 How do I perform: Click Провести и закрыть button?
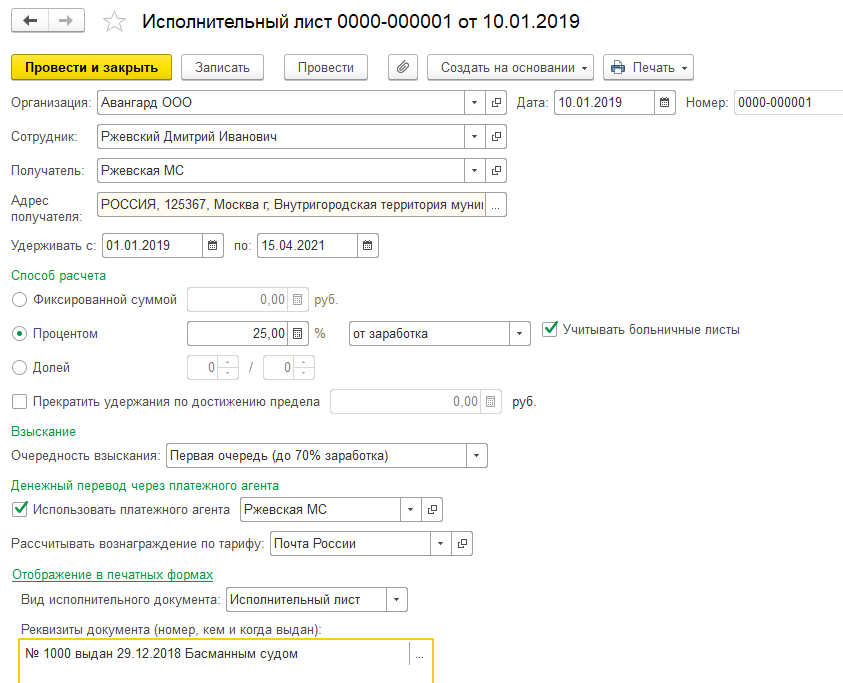(91, 67)
